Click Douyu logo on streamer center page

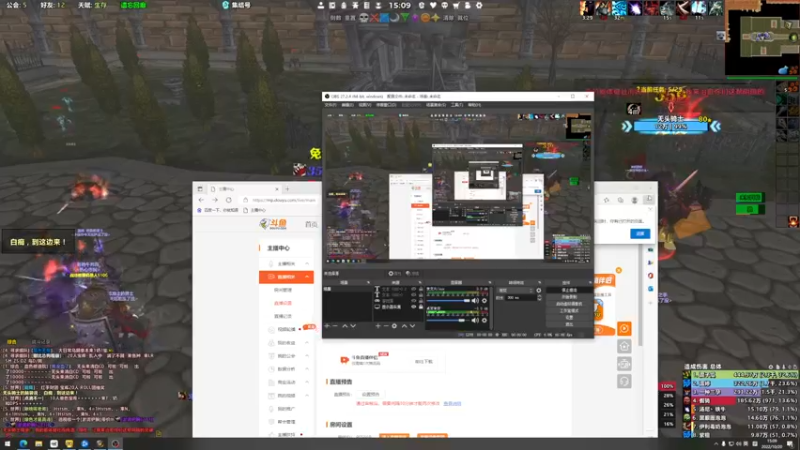tap(273, 223)
